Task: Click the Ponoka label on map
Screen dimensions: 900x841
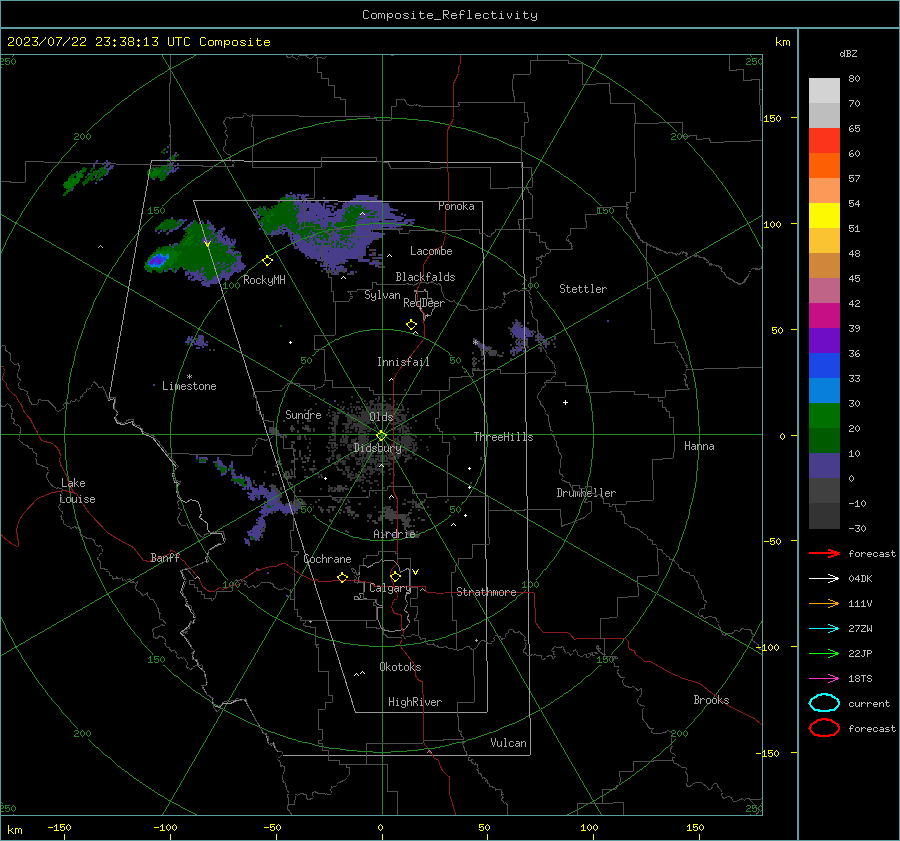Action: click(456, 206)
